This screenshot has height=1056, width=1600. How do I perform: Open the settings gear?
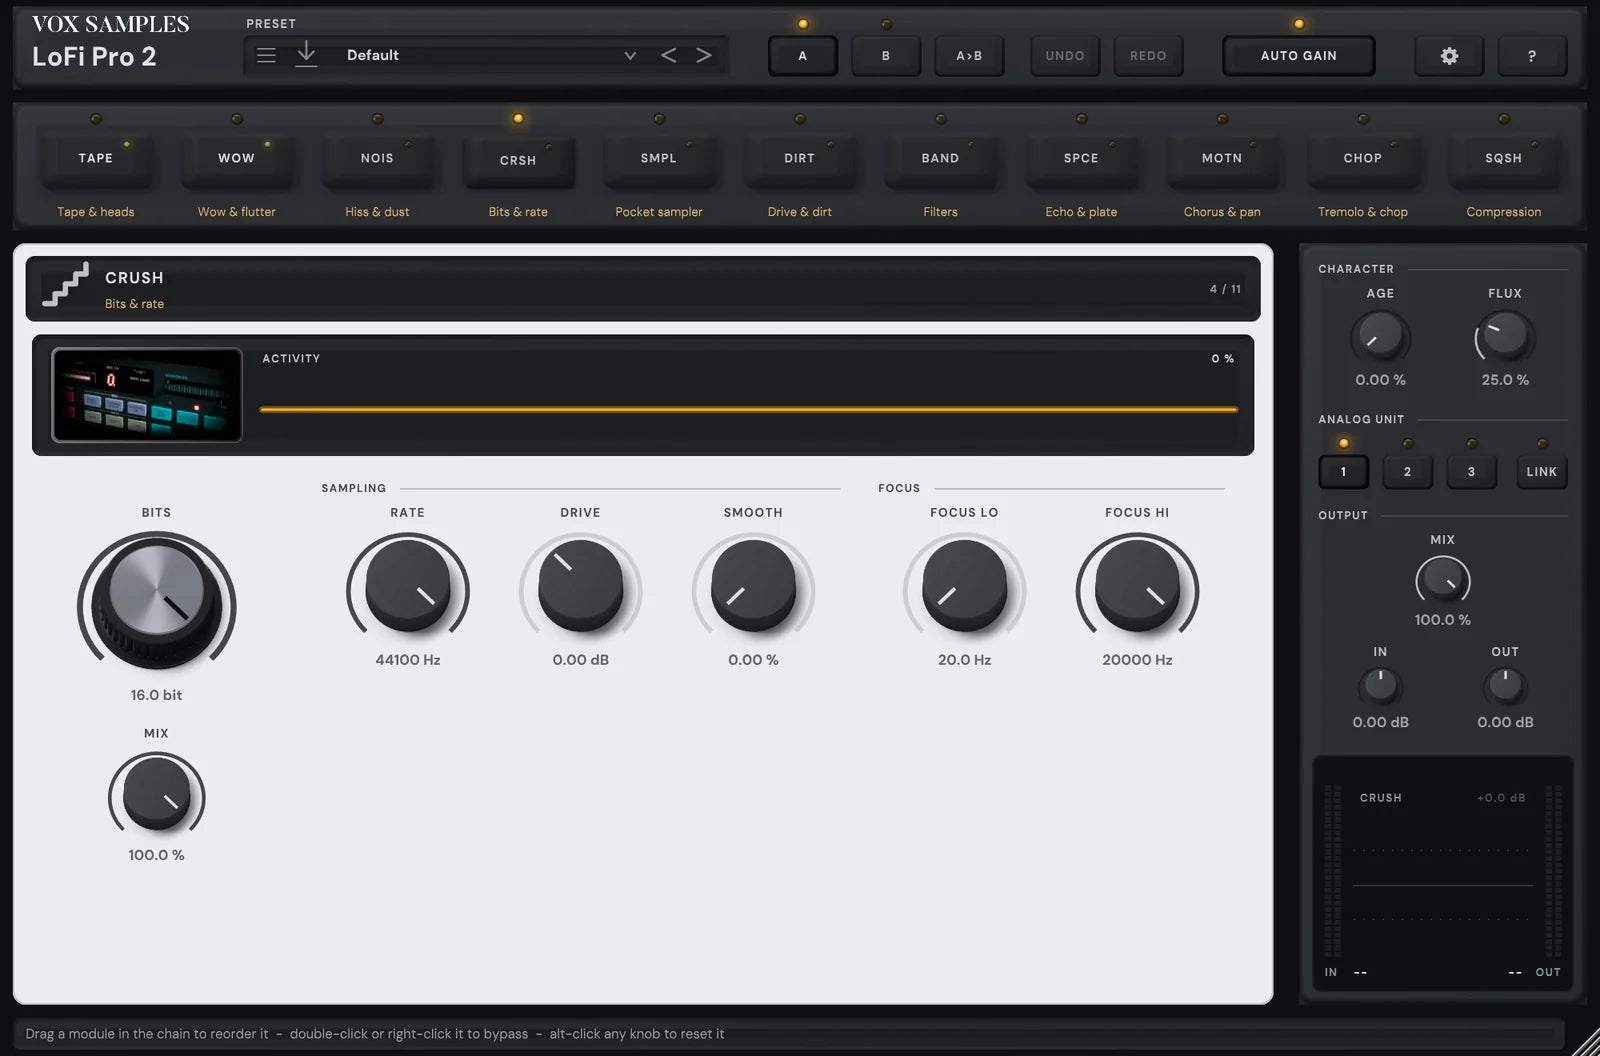[x=1449, y=56]
